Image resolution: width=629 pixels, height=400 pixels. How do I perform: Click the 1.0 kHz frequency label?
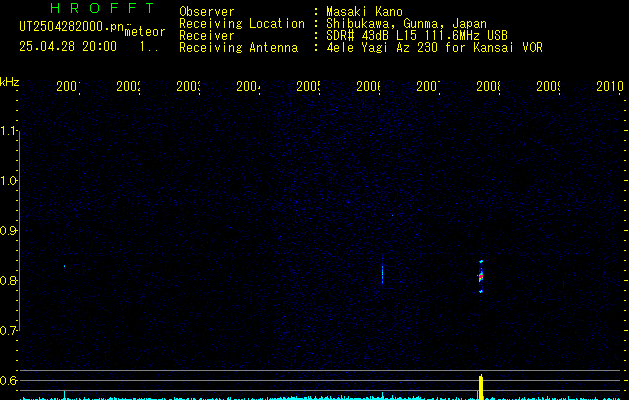(x=8, y=181)
